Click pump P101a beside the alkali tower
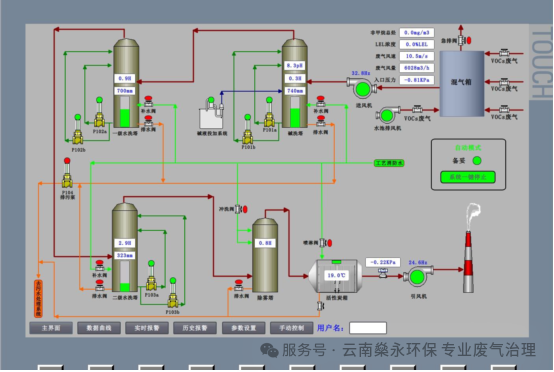Image resolution: width=554 pixels, height=372 pixels. click(x=269, y=112)
